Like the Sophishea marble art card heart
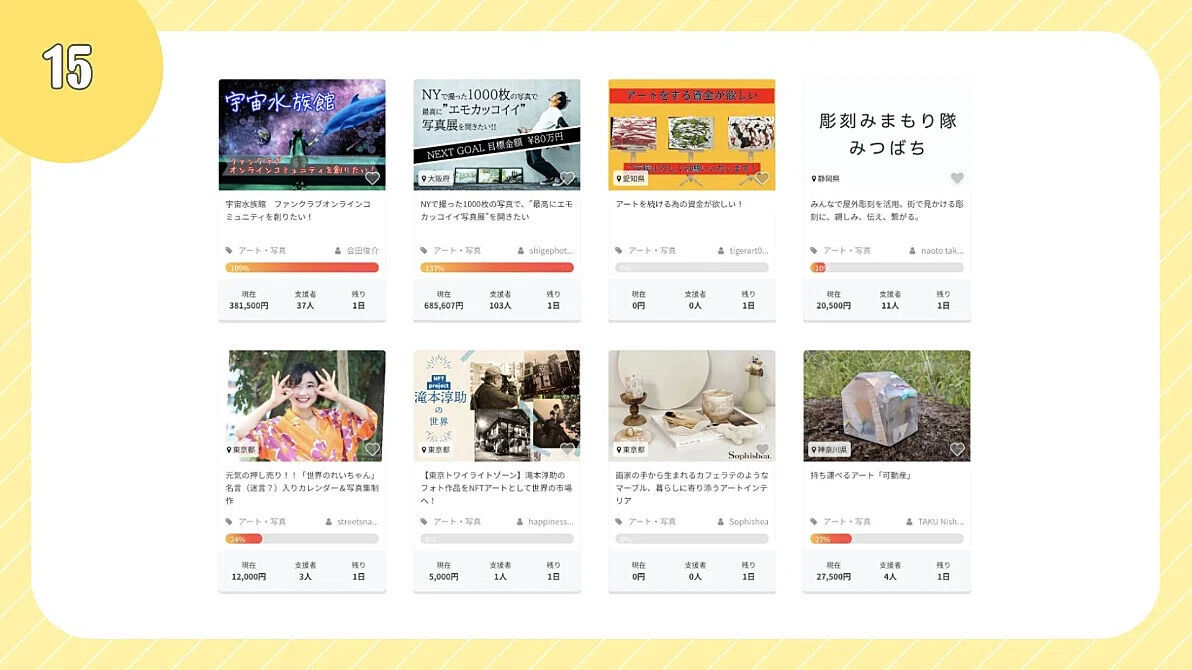 click(x=762, y=449)
